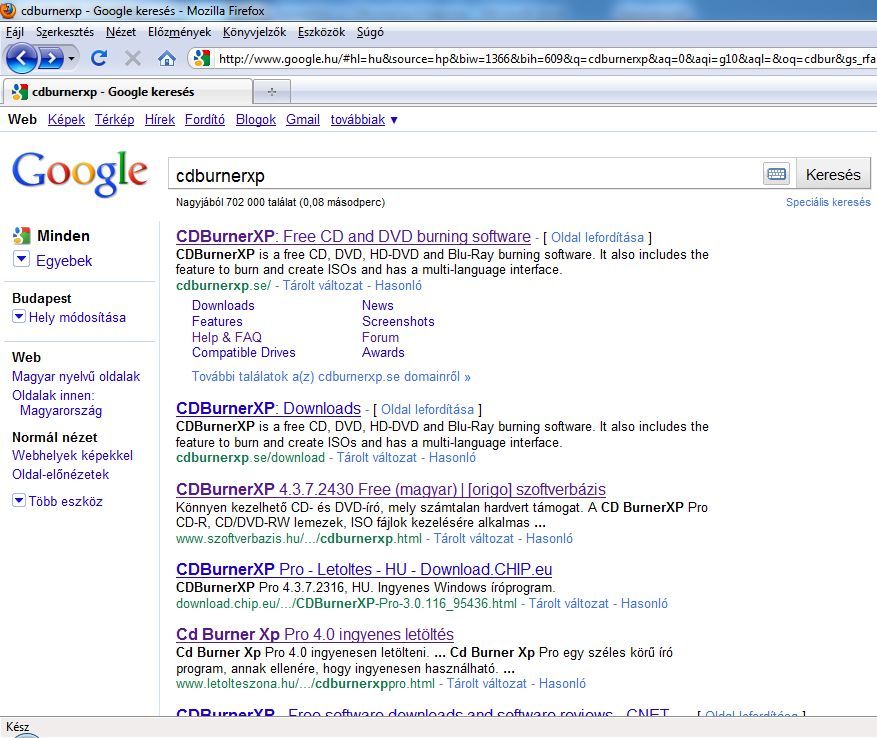Open the navigation history dropdown arrow

click(x=71, y=58)
